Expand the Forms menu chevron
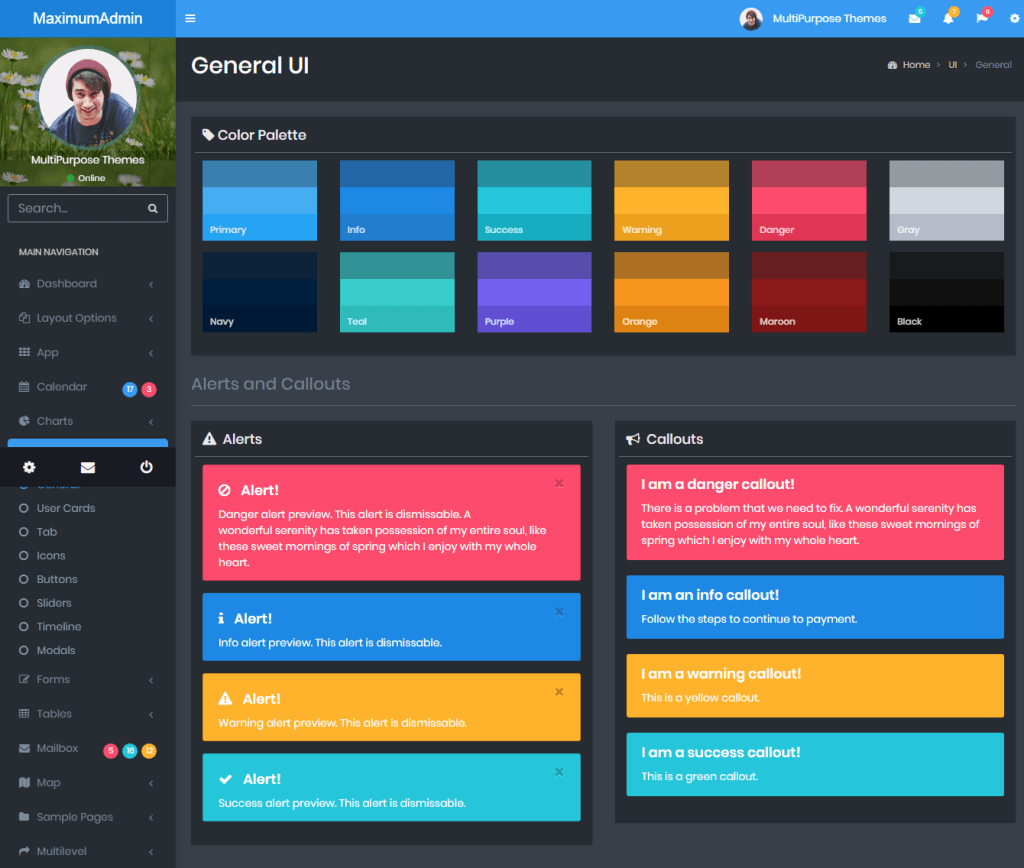1024x868 pixels. [x=151, y=680]
